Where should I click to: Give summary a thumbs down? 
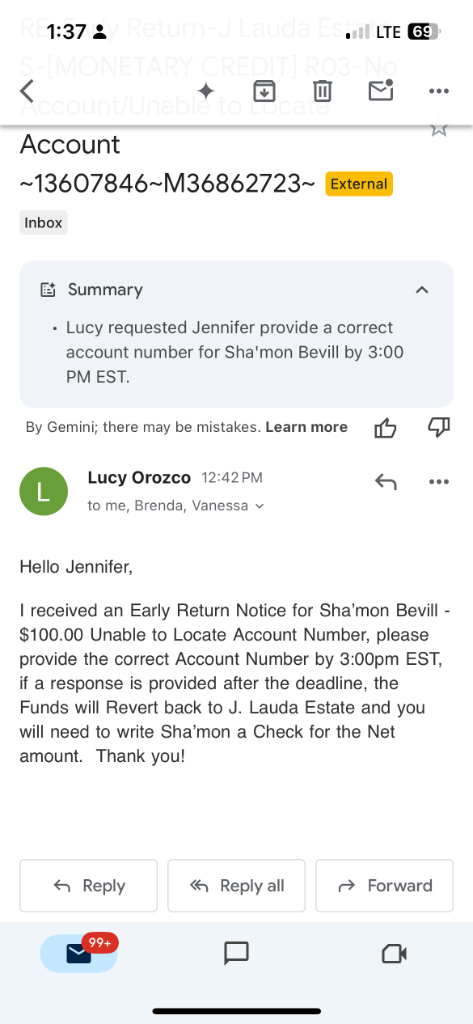(439, 428)
